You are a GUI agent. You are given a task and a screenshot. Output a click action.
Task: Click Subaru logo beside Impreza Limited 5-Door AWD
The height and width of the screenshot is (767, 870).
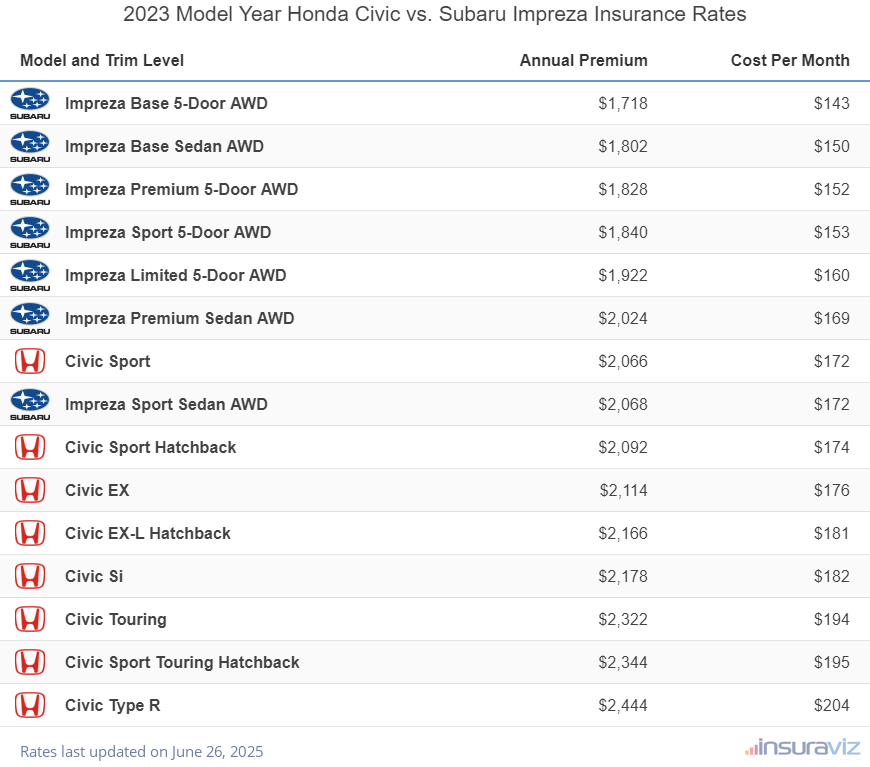tap(30, 276)
